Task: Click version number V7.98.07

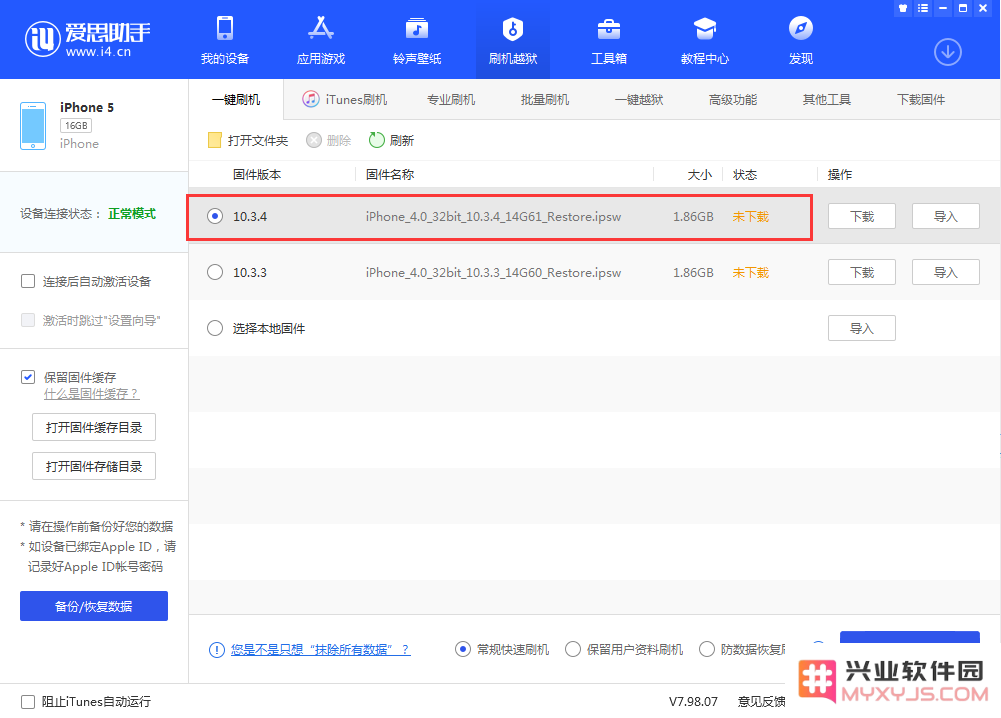Action: (693, 702)
